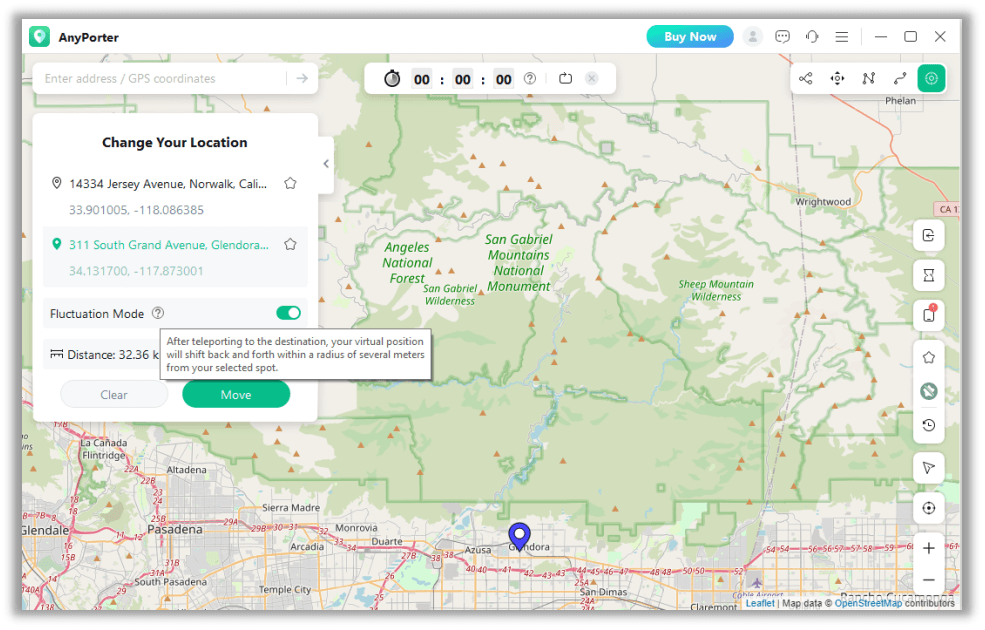The width and height of the screenshot is (985, 630).
Task: Favorite the 14334 Jersey Avenue address
Action: [290, 183]
